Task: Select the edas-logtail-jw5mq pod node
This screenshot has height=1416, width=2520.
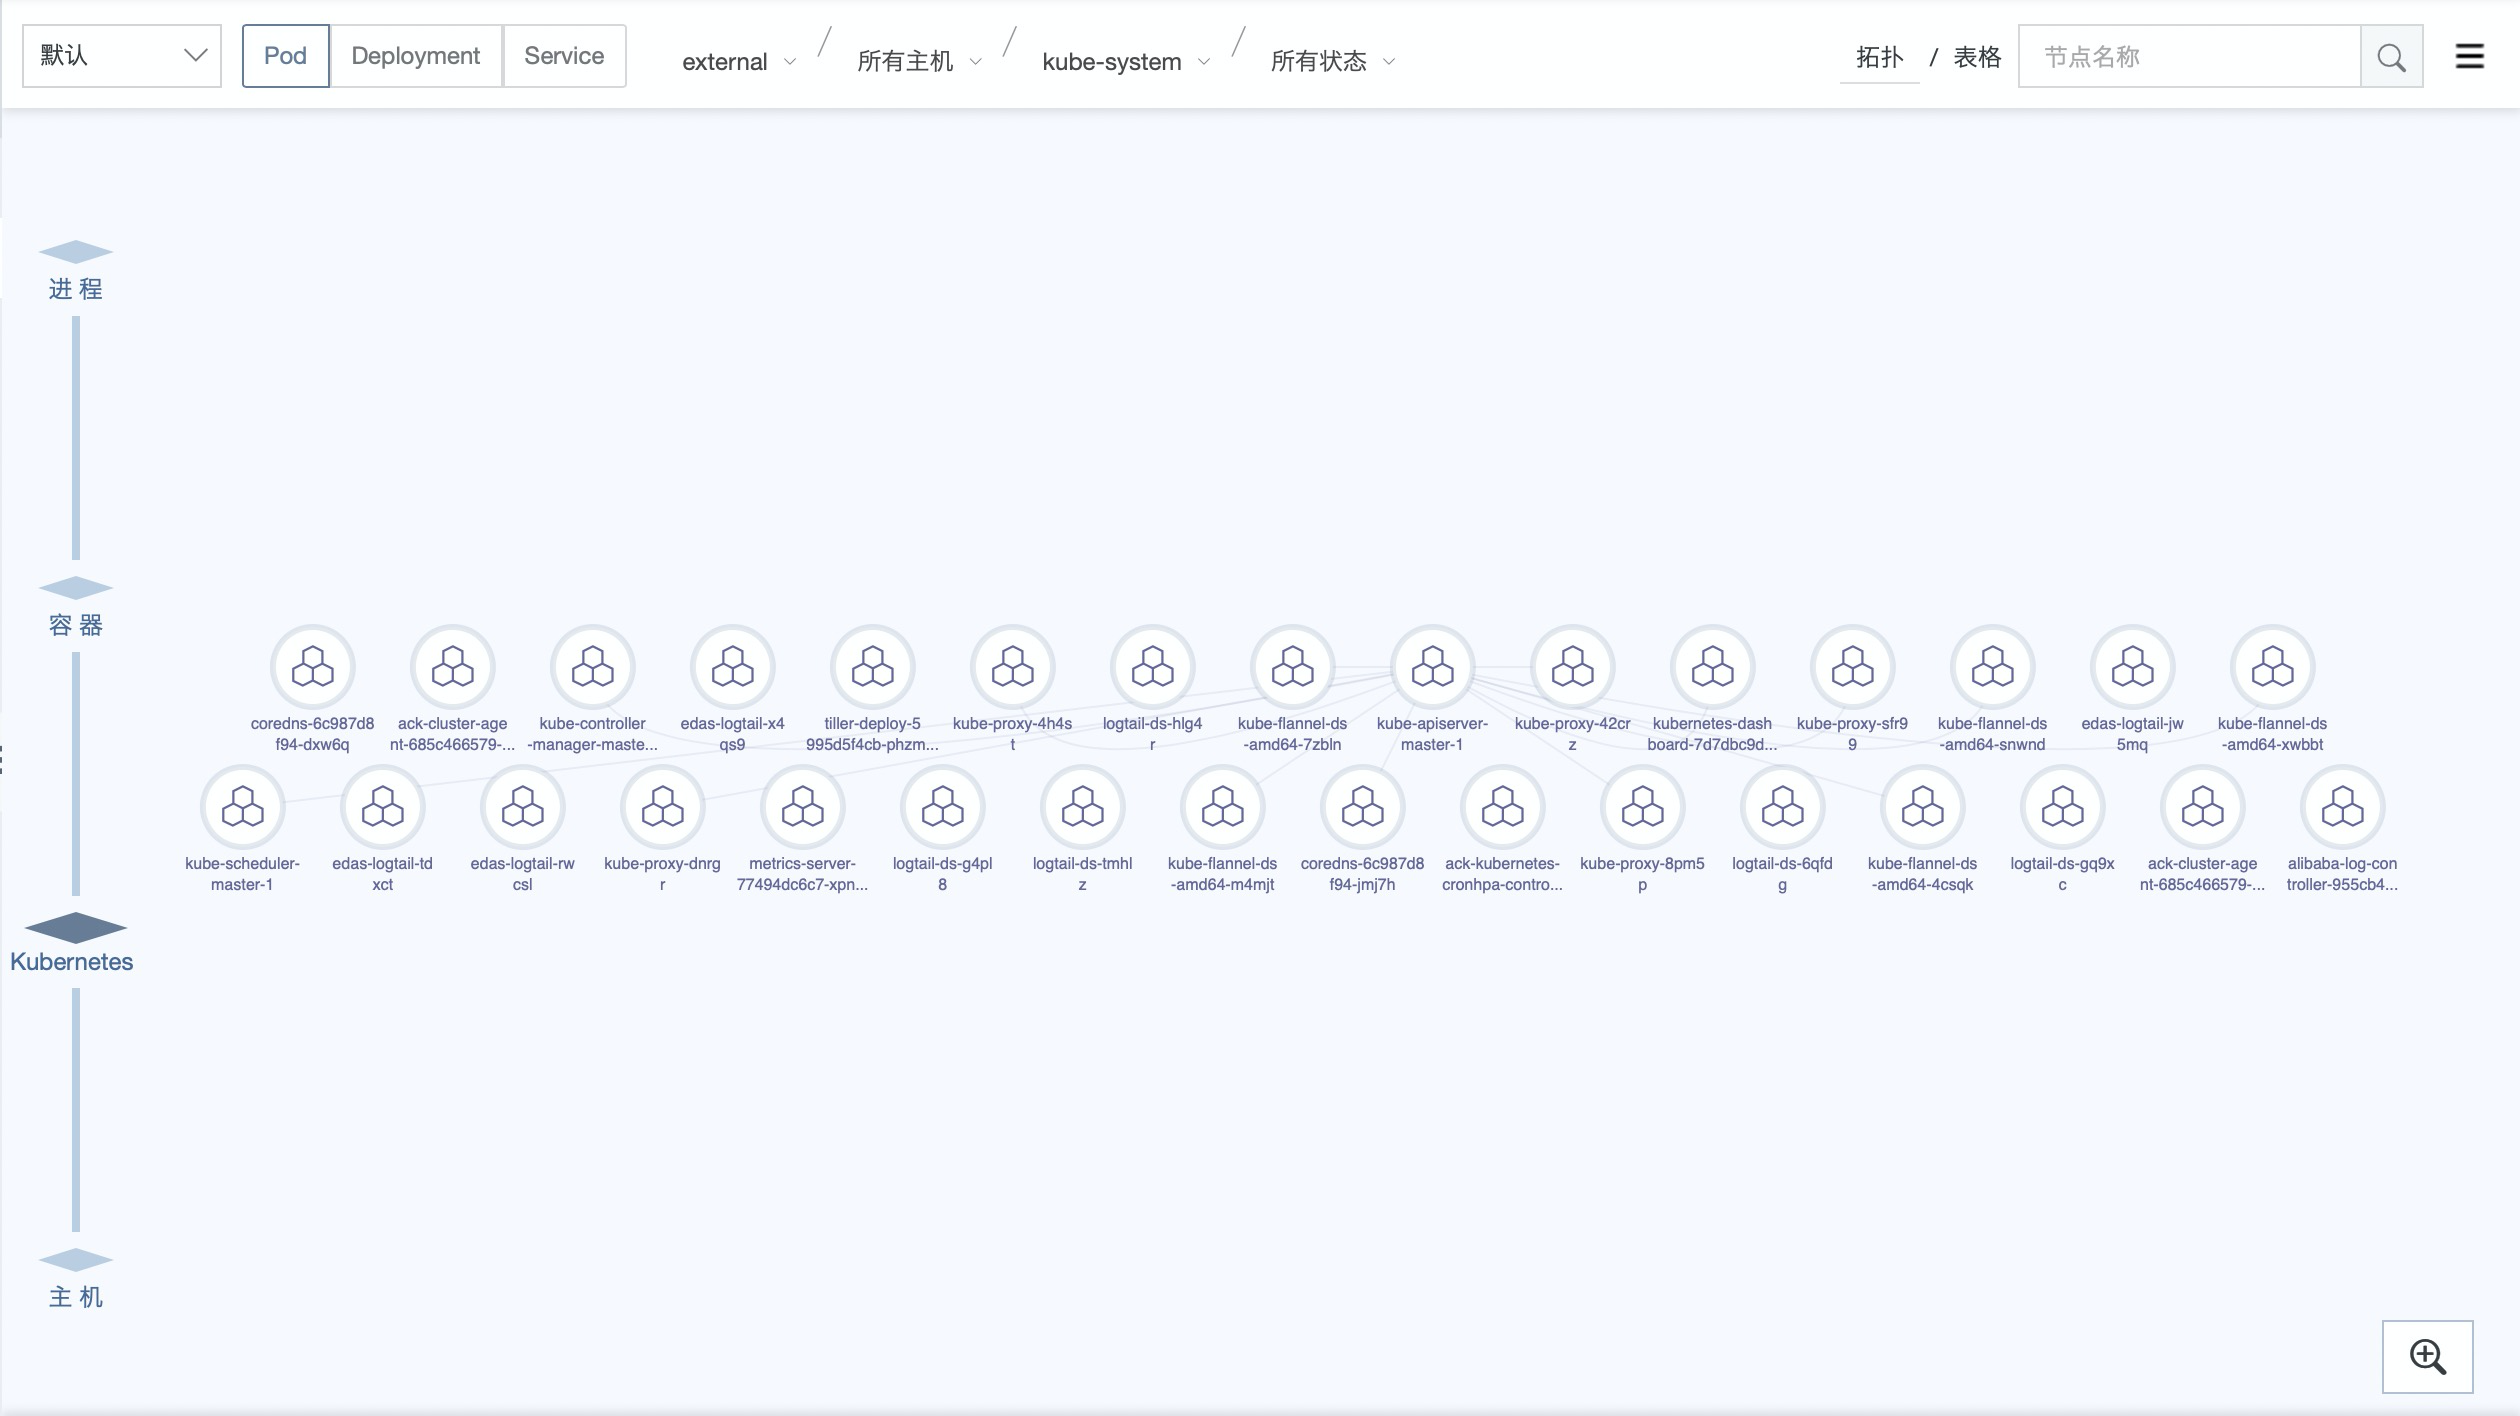Action: tap(2133, 667)
